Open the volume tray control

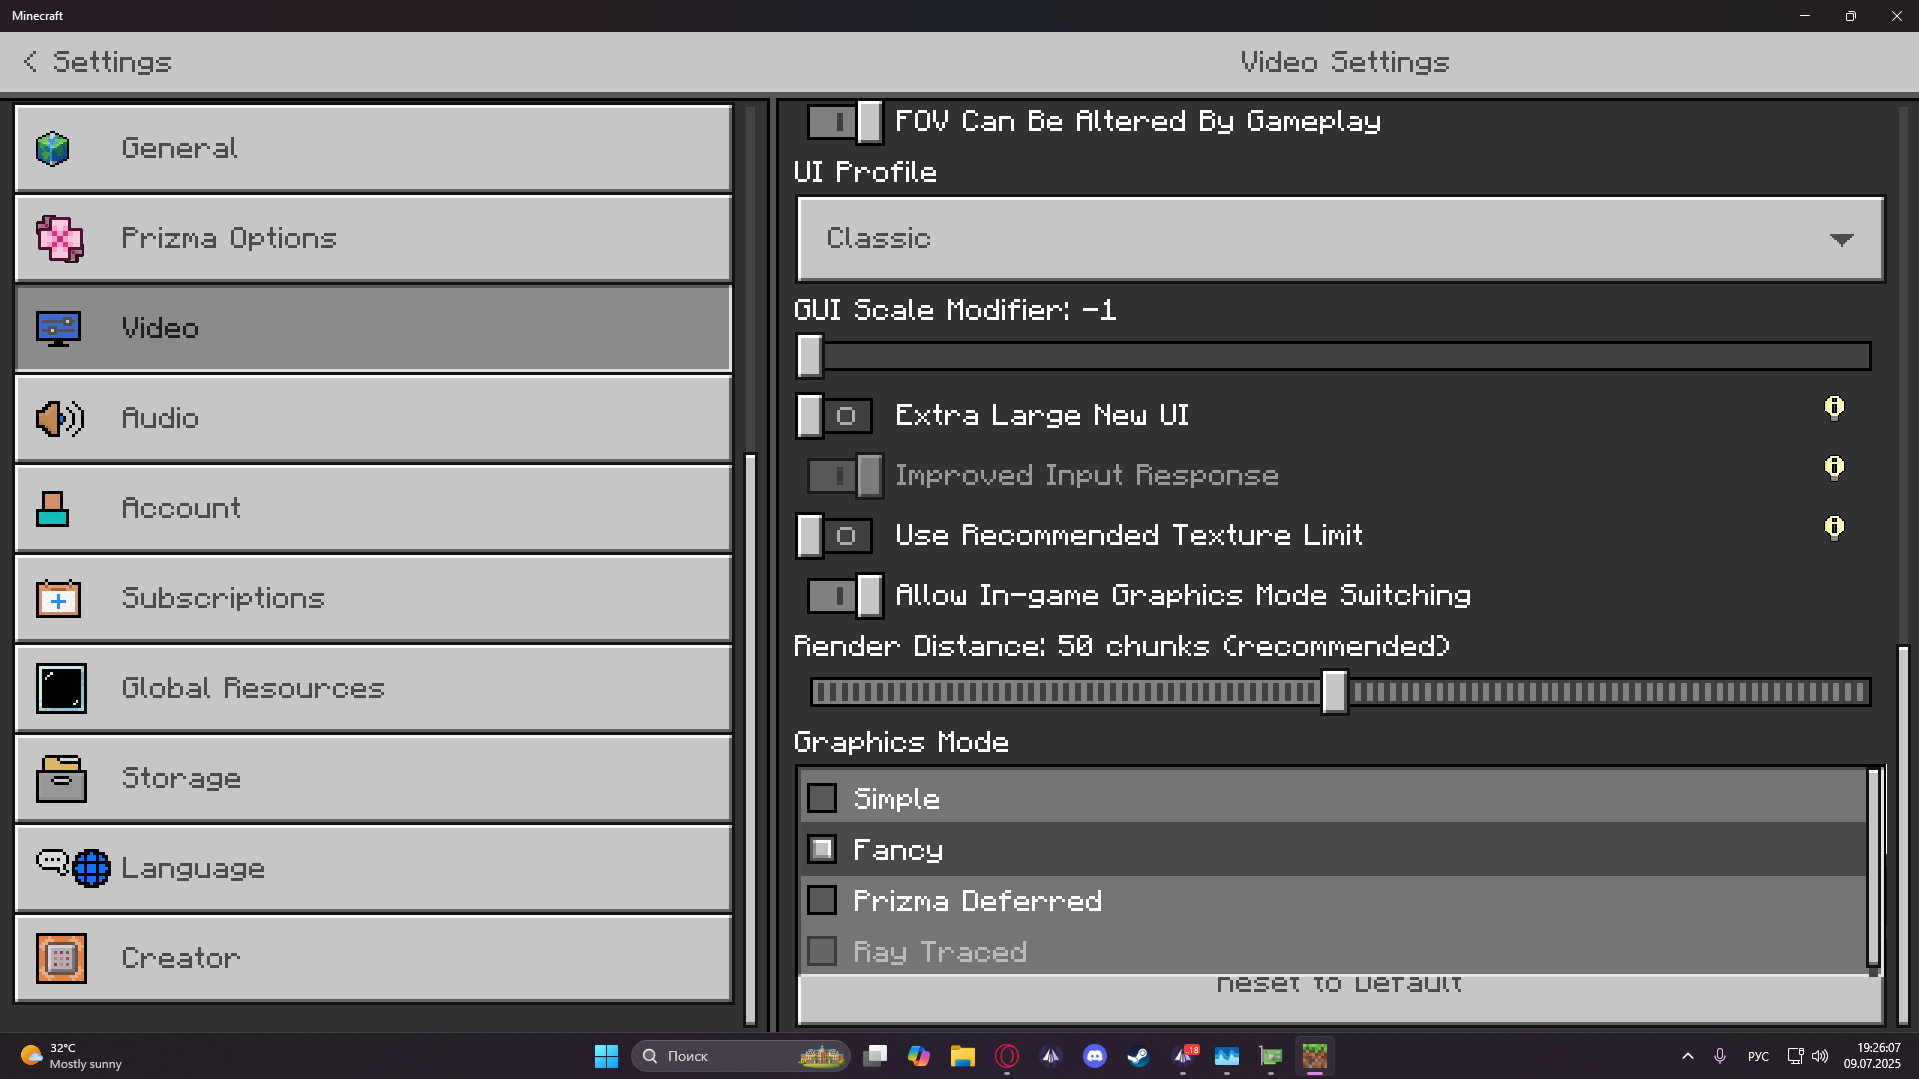point(1820,1056)
